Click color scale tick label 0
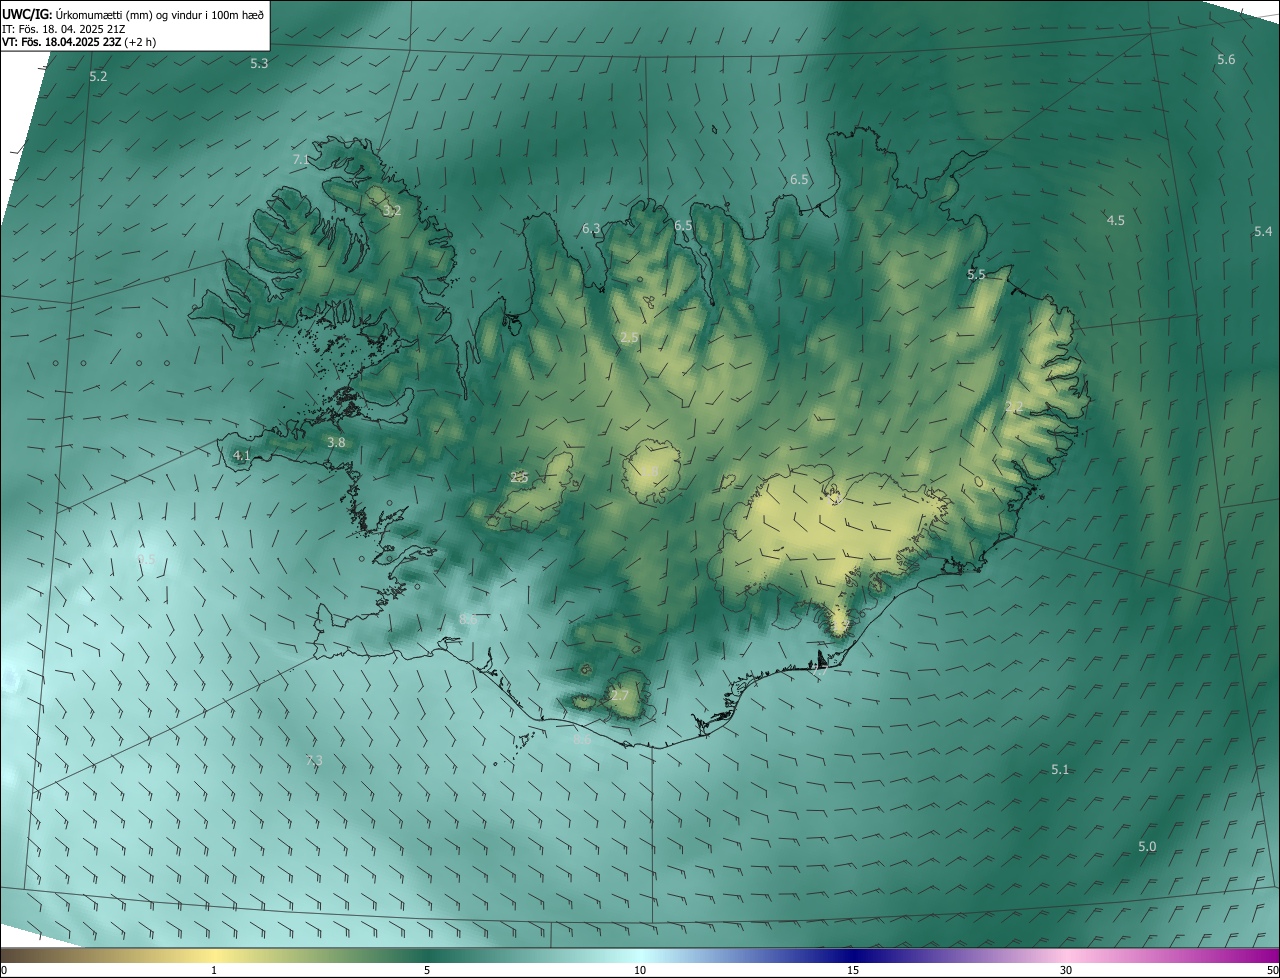Screen dimensions: 1280x978 click(4, 970)
